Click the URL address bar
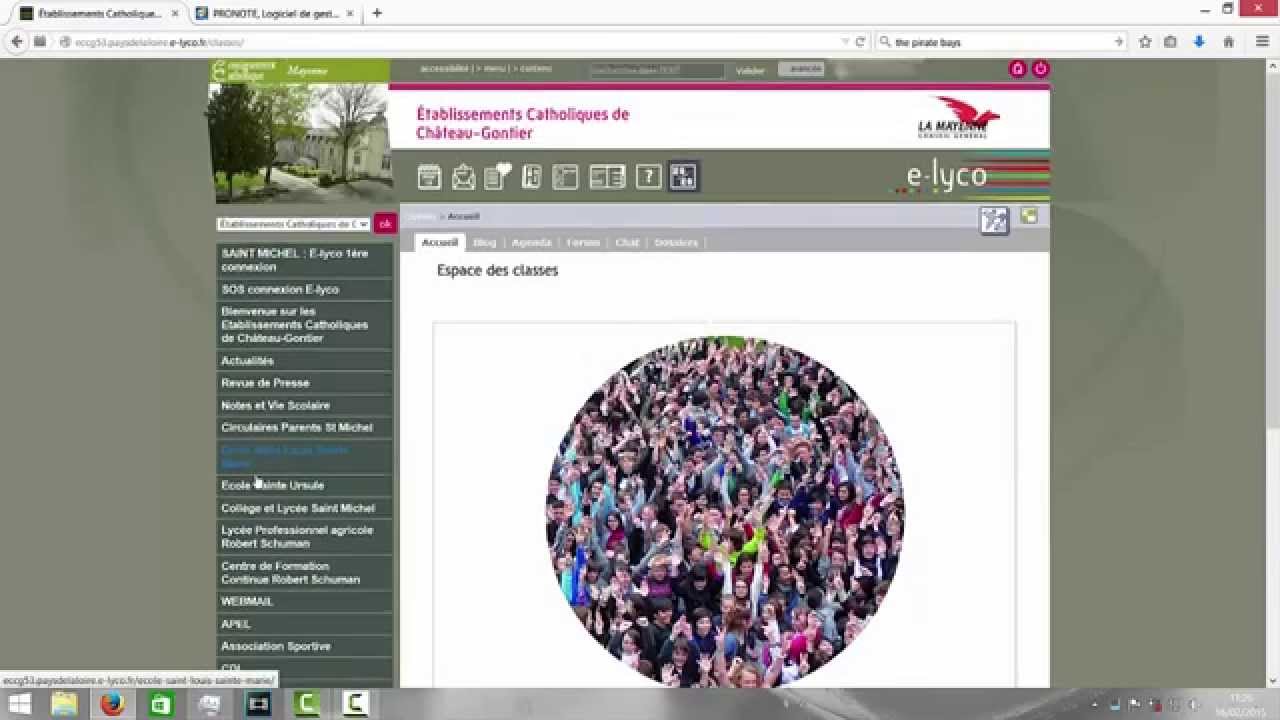 450,42
